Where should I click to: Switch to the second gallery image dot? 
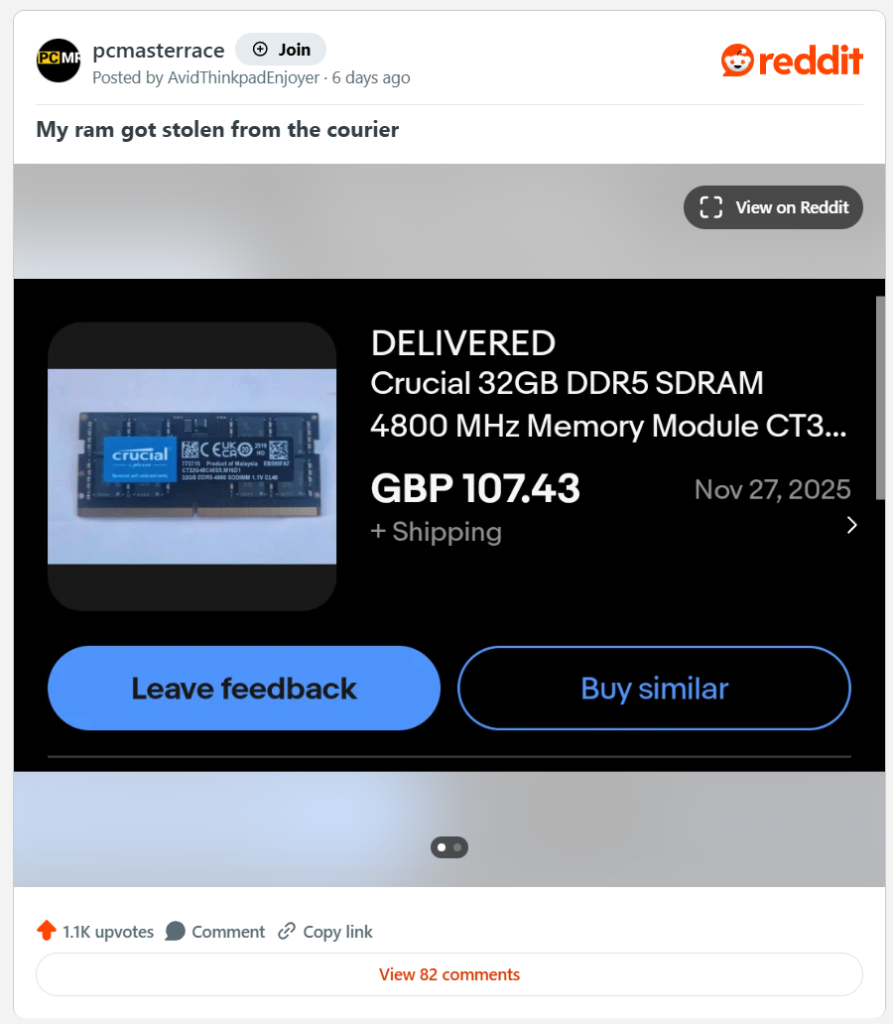(457, 848)
